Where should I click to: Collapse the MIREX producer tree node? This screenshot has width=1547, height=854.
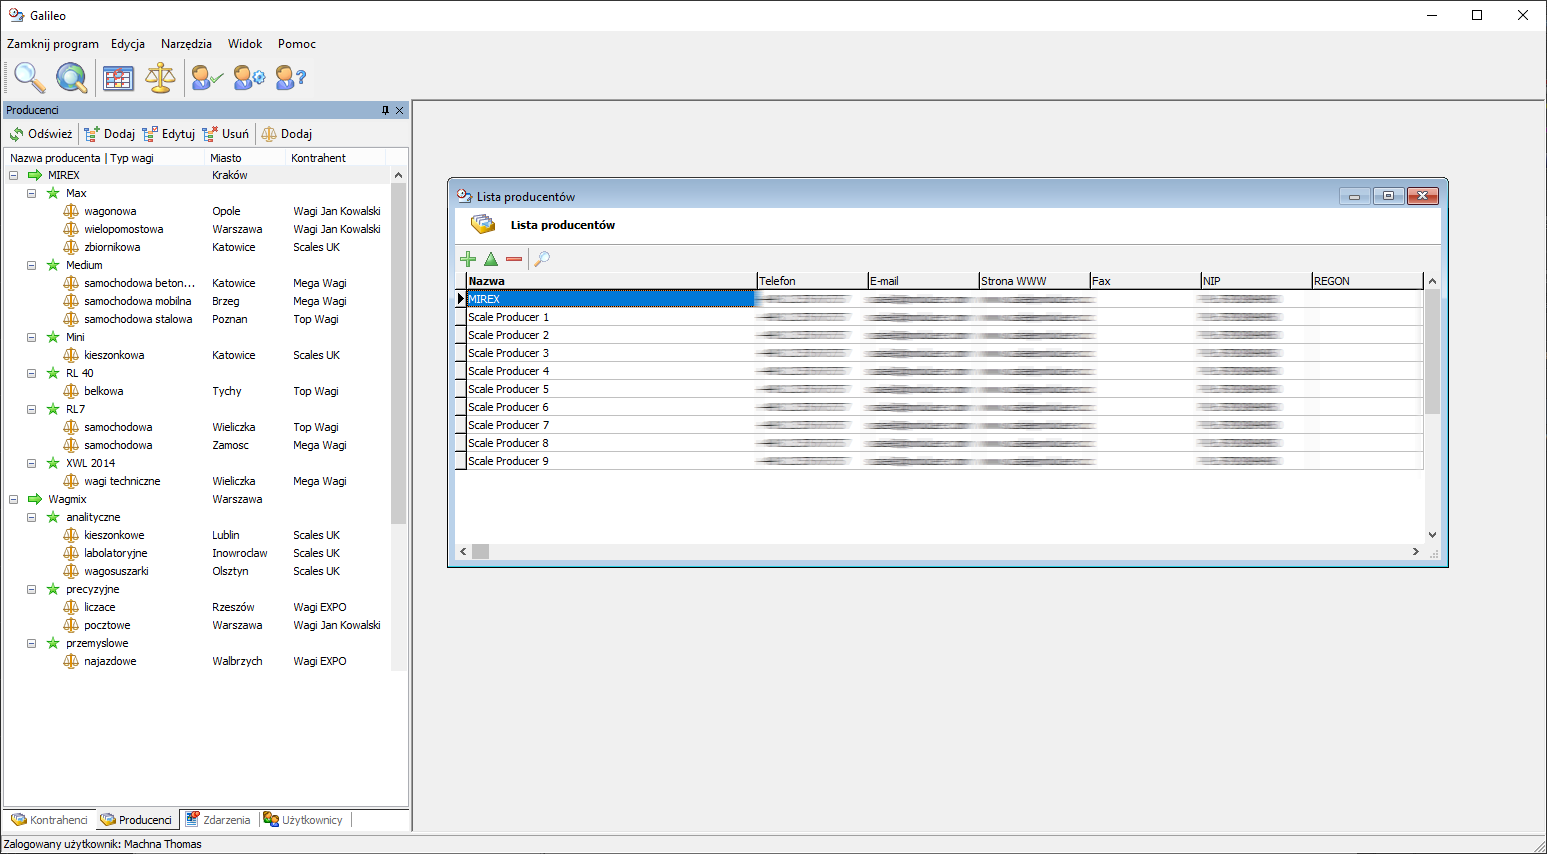[x=14, y=175]
